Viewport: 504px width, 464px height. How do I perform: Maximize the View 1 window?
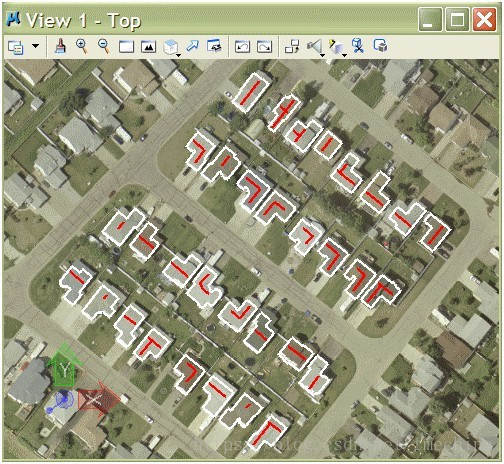pos(457,20)
